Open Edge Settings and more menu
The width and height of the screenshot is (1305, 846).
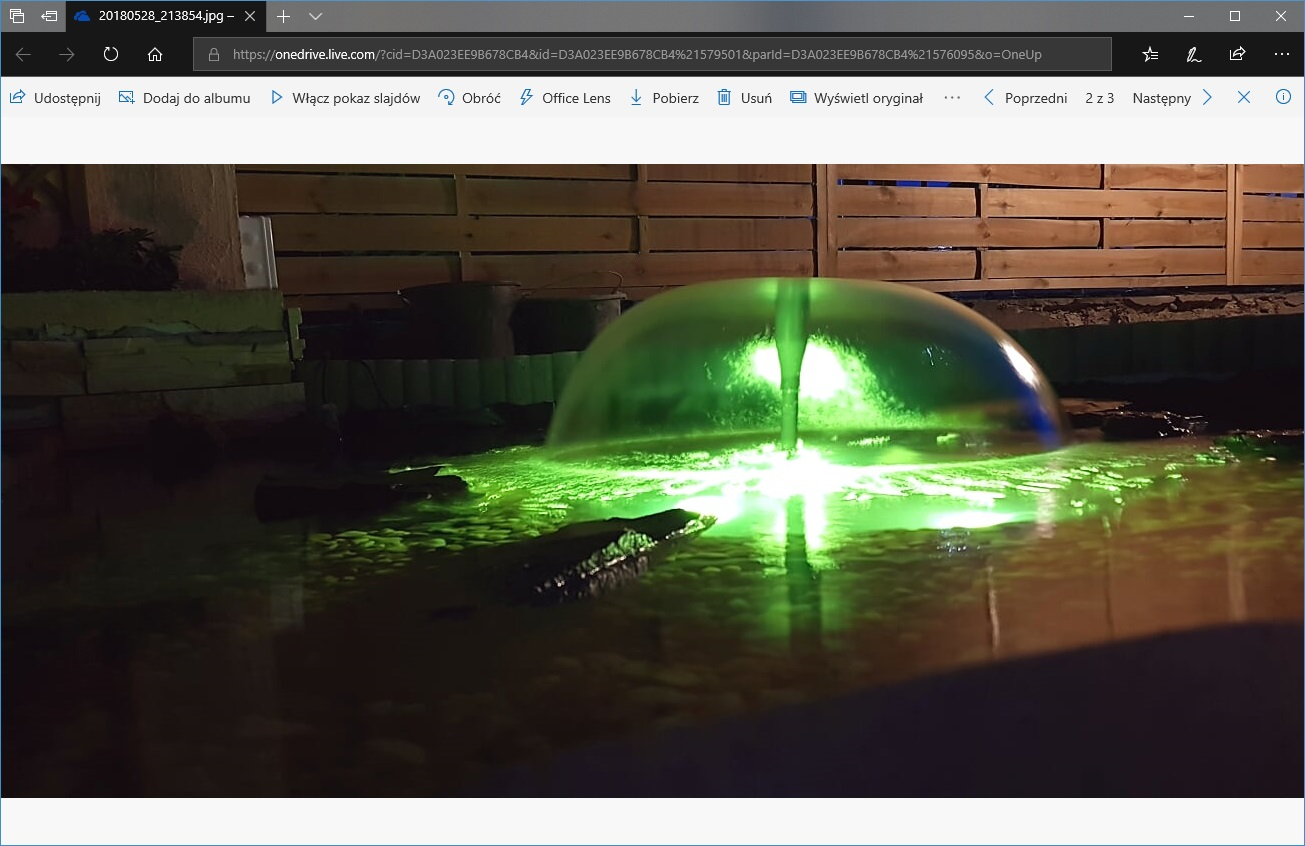point(1282,54)
